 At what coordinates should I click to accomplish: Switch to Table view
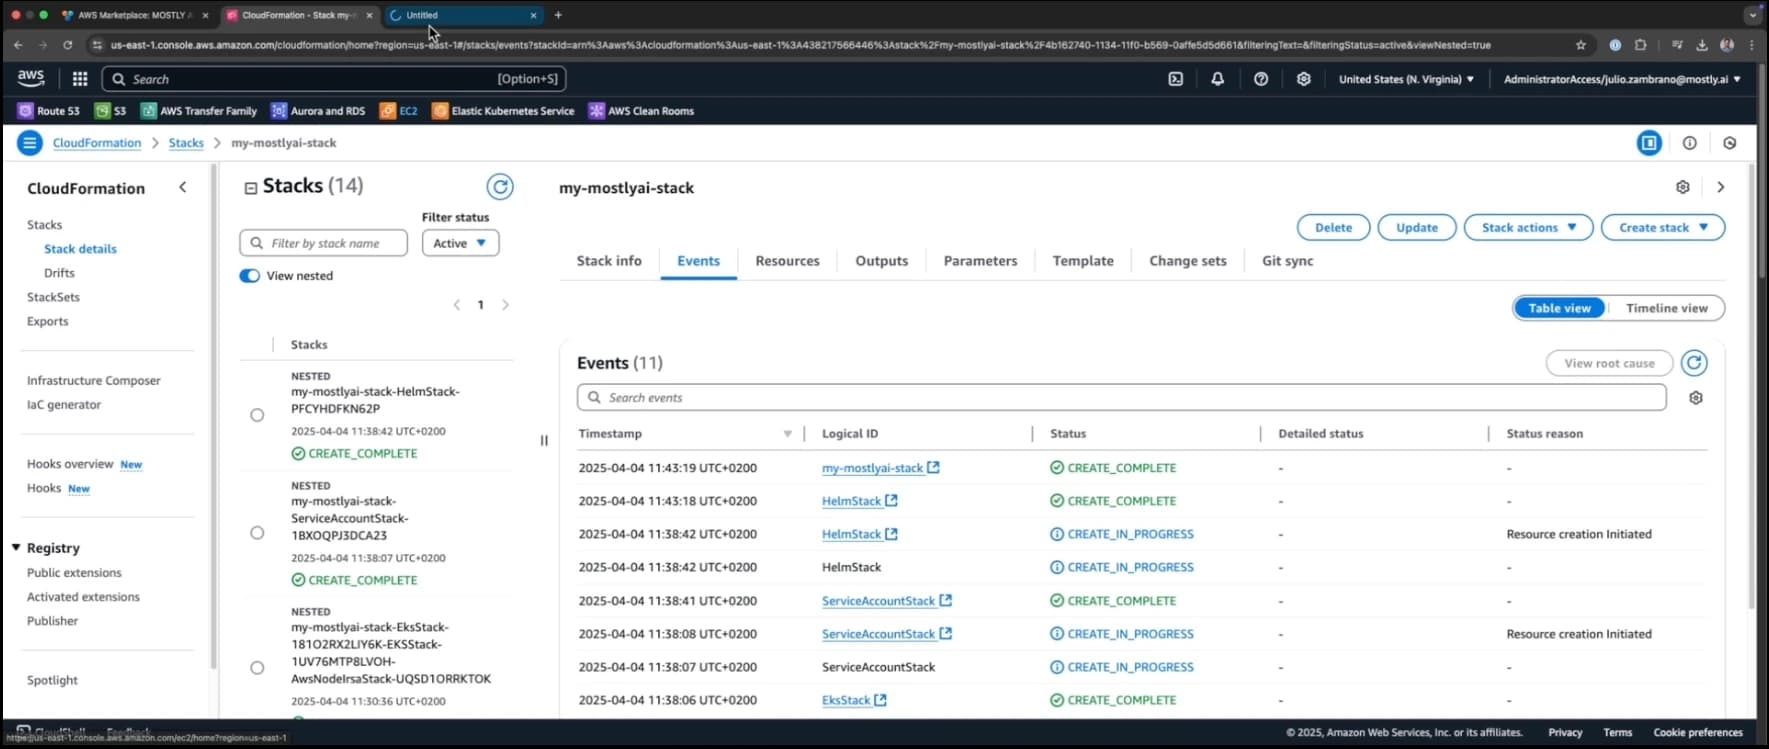coord(1559,308)
